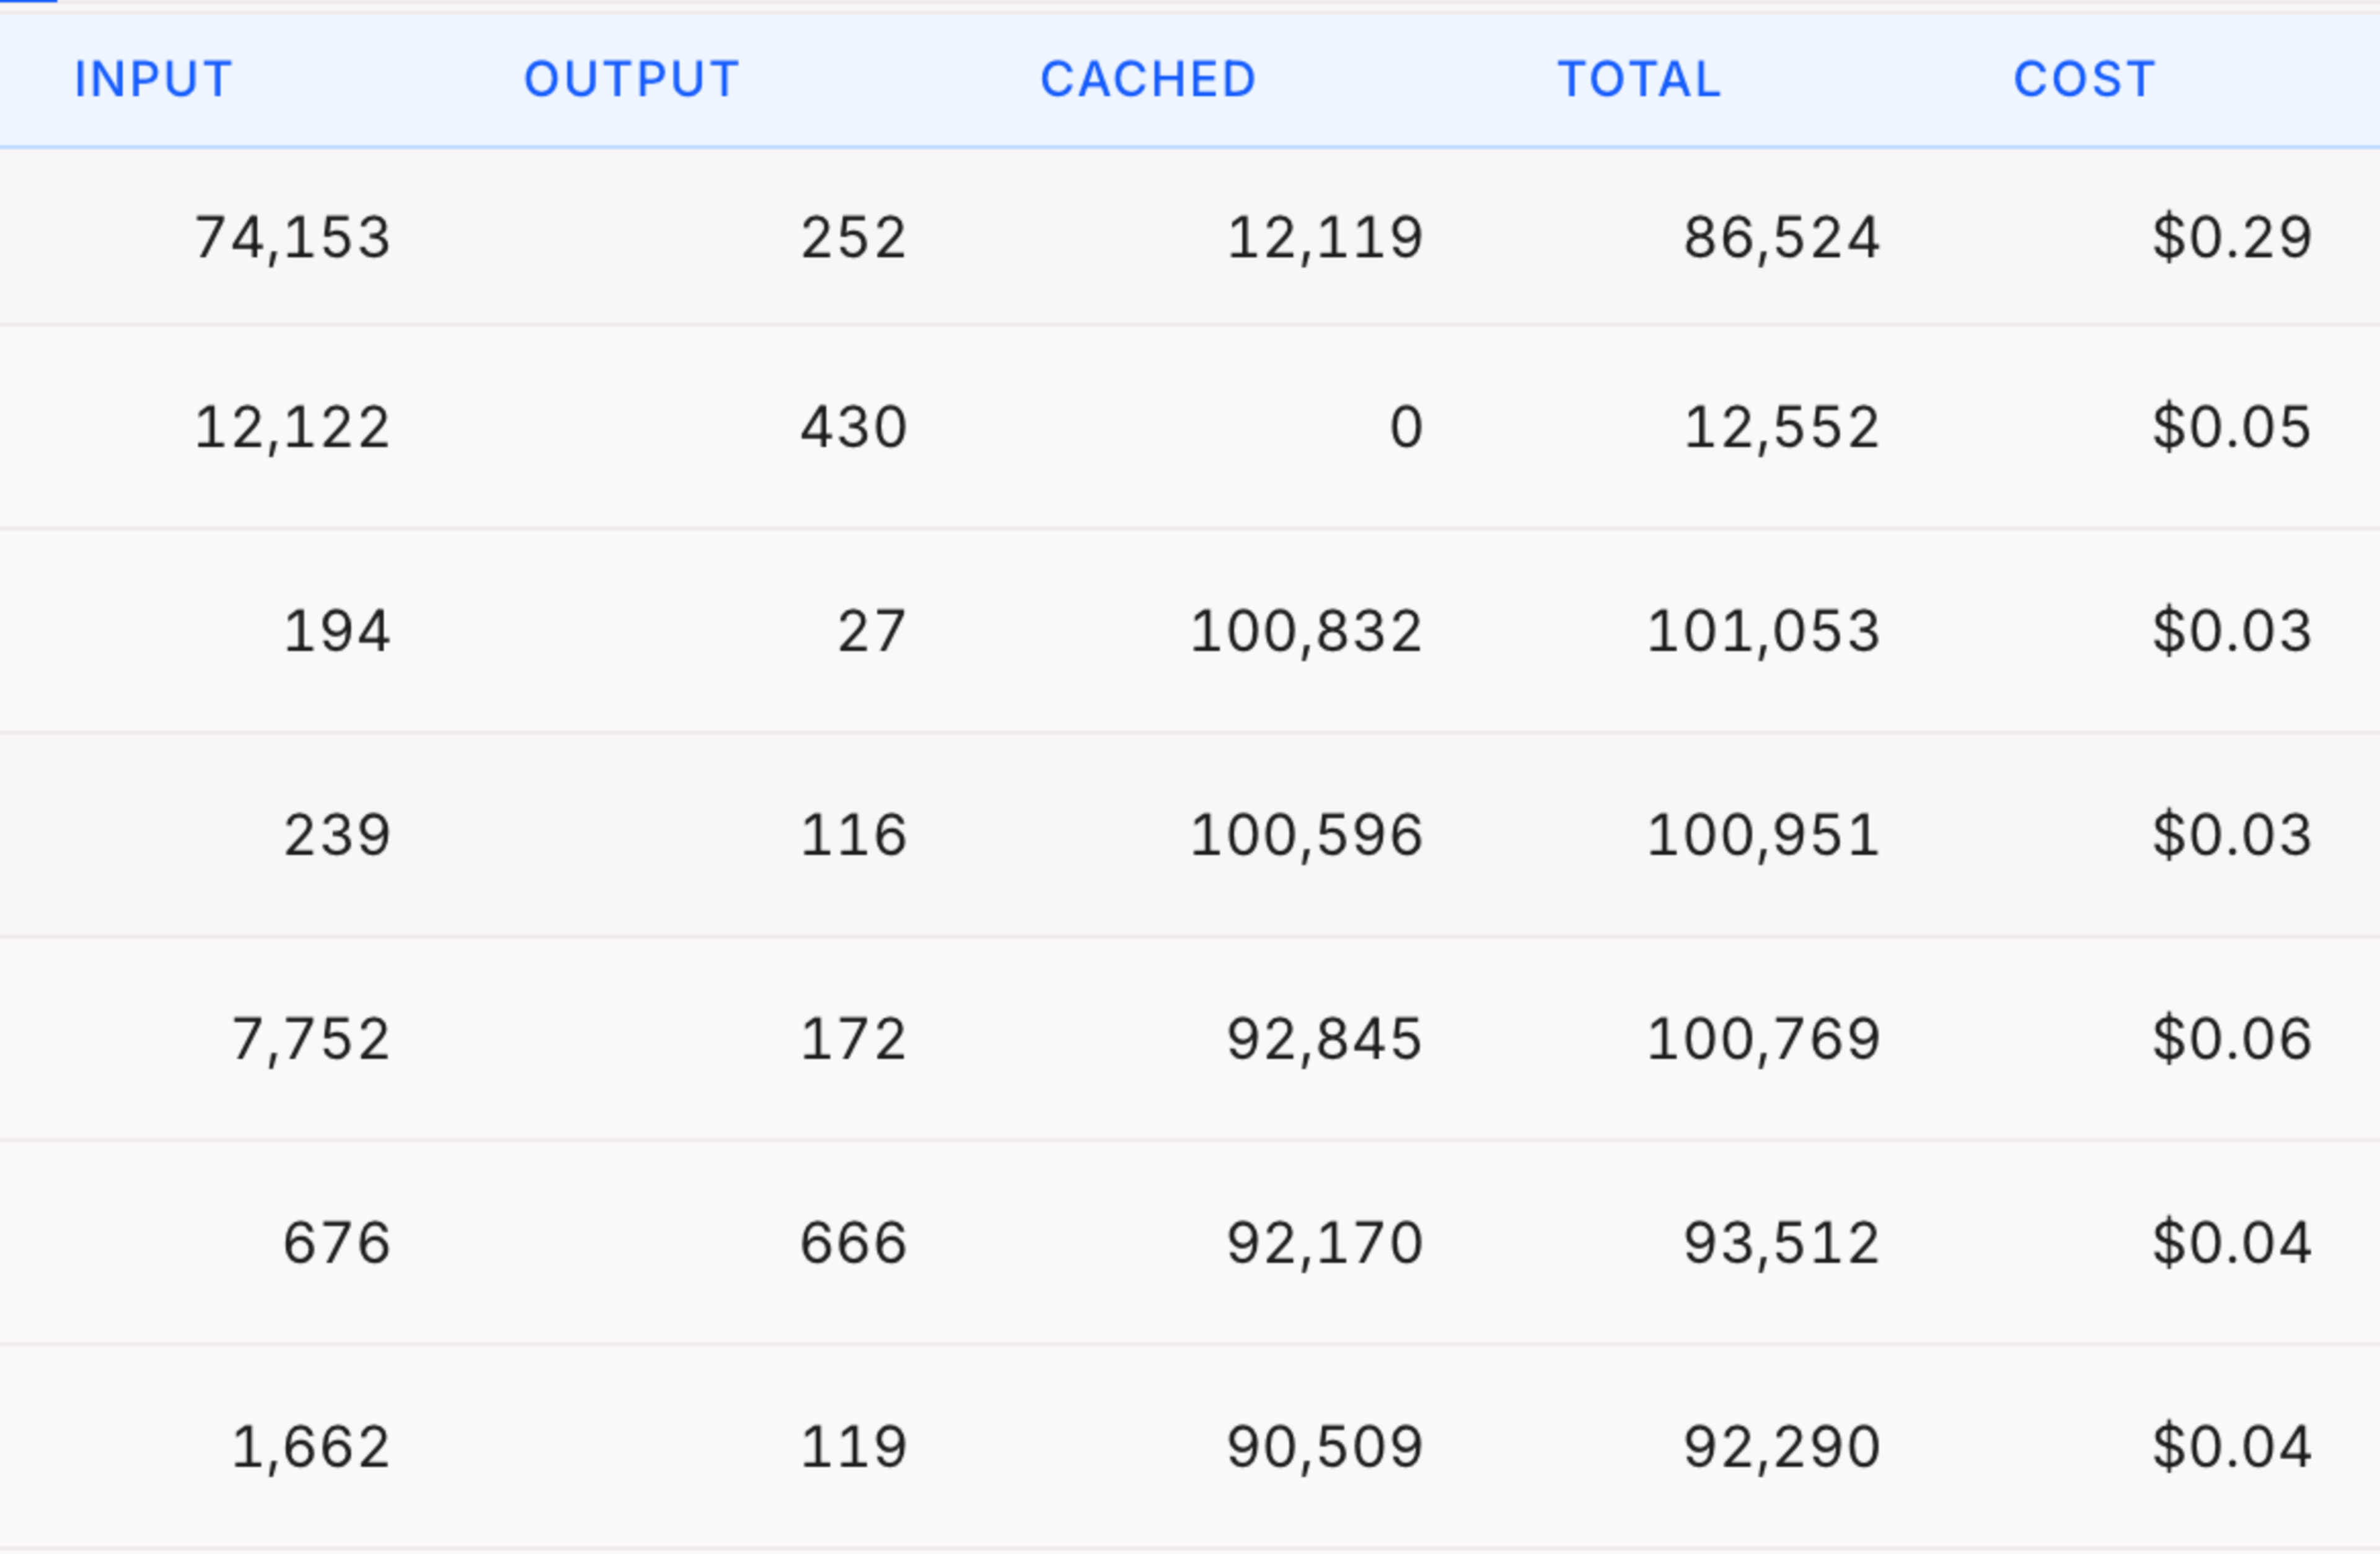This screenshot has height=1554, width=2380.
Task: Sort the table by the OUTPUT column
Action: (x=631, y=80)
